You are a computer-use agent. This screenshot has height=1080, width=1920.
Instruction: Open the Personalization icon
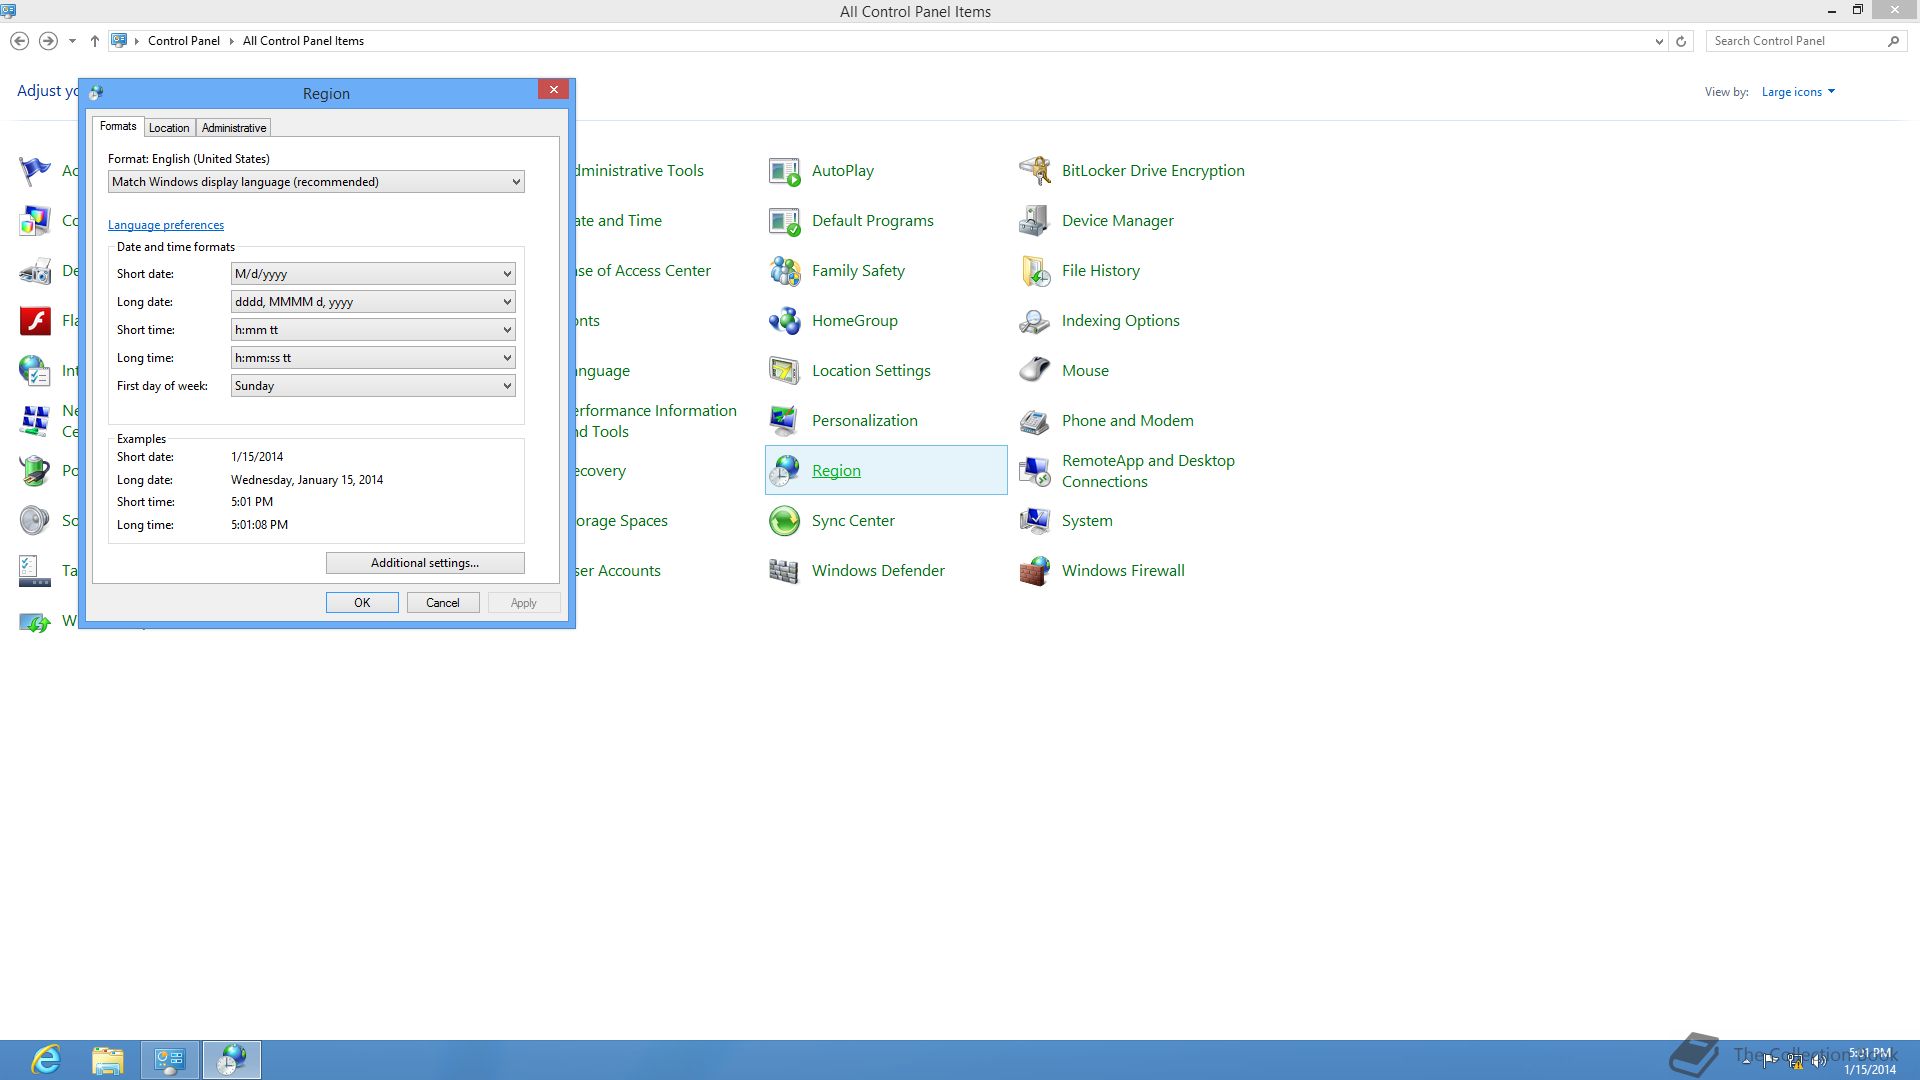click(784, 421)
